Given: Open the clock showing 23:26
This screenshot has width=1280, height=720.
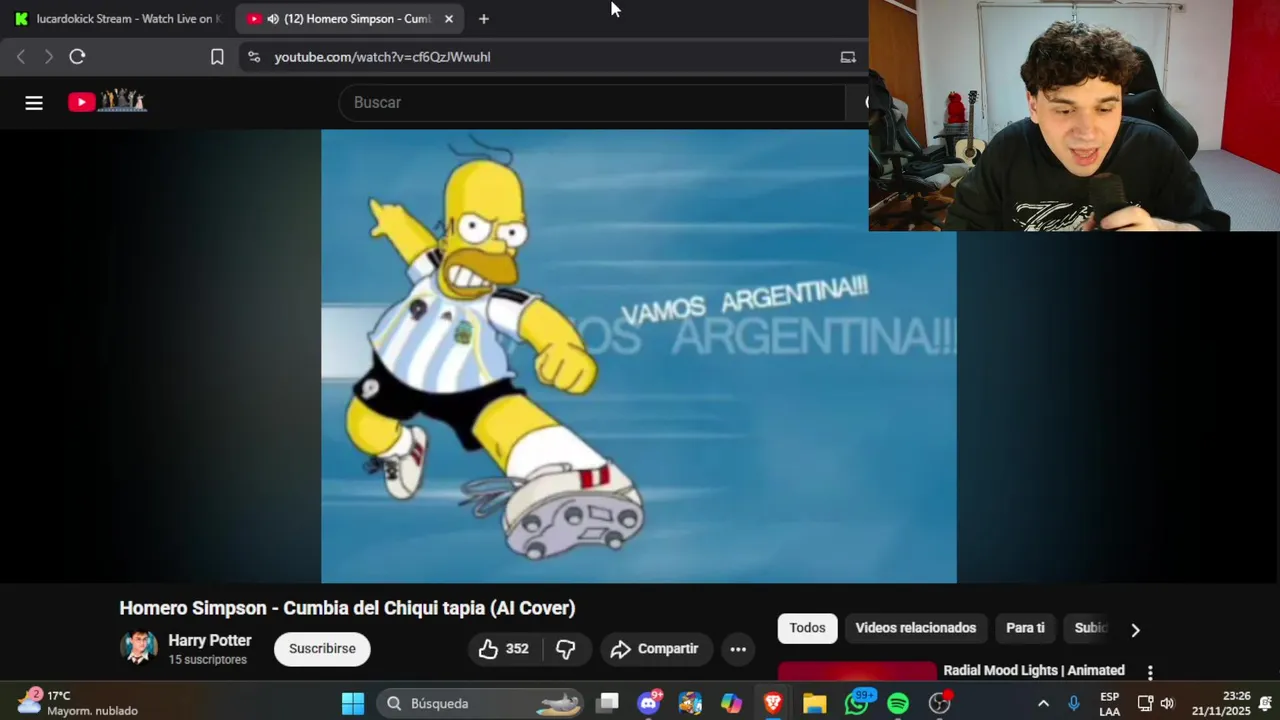Looking at the screenshot, I should (x=1221, y=704).
